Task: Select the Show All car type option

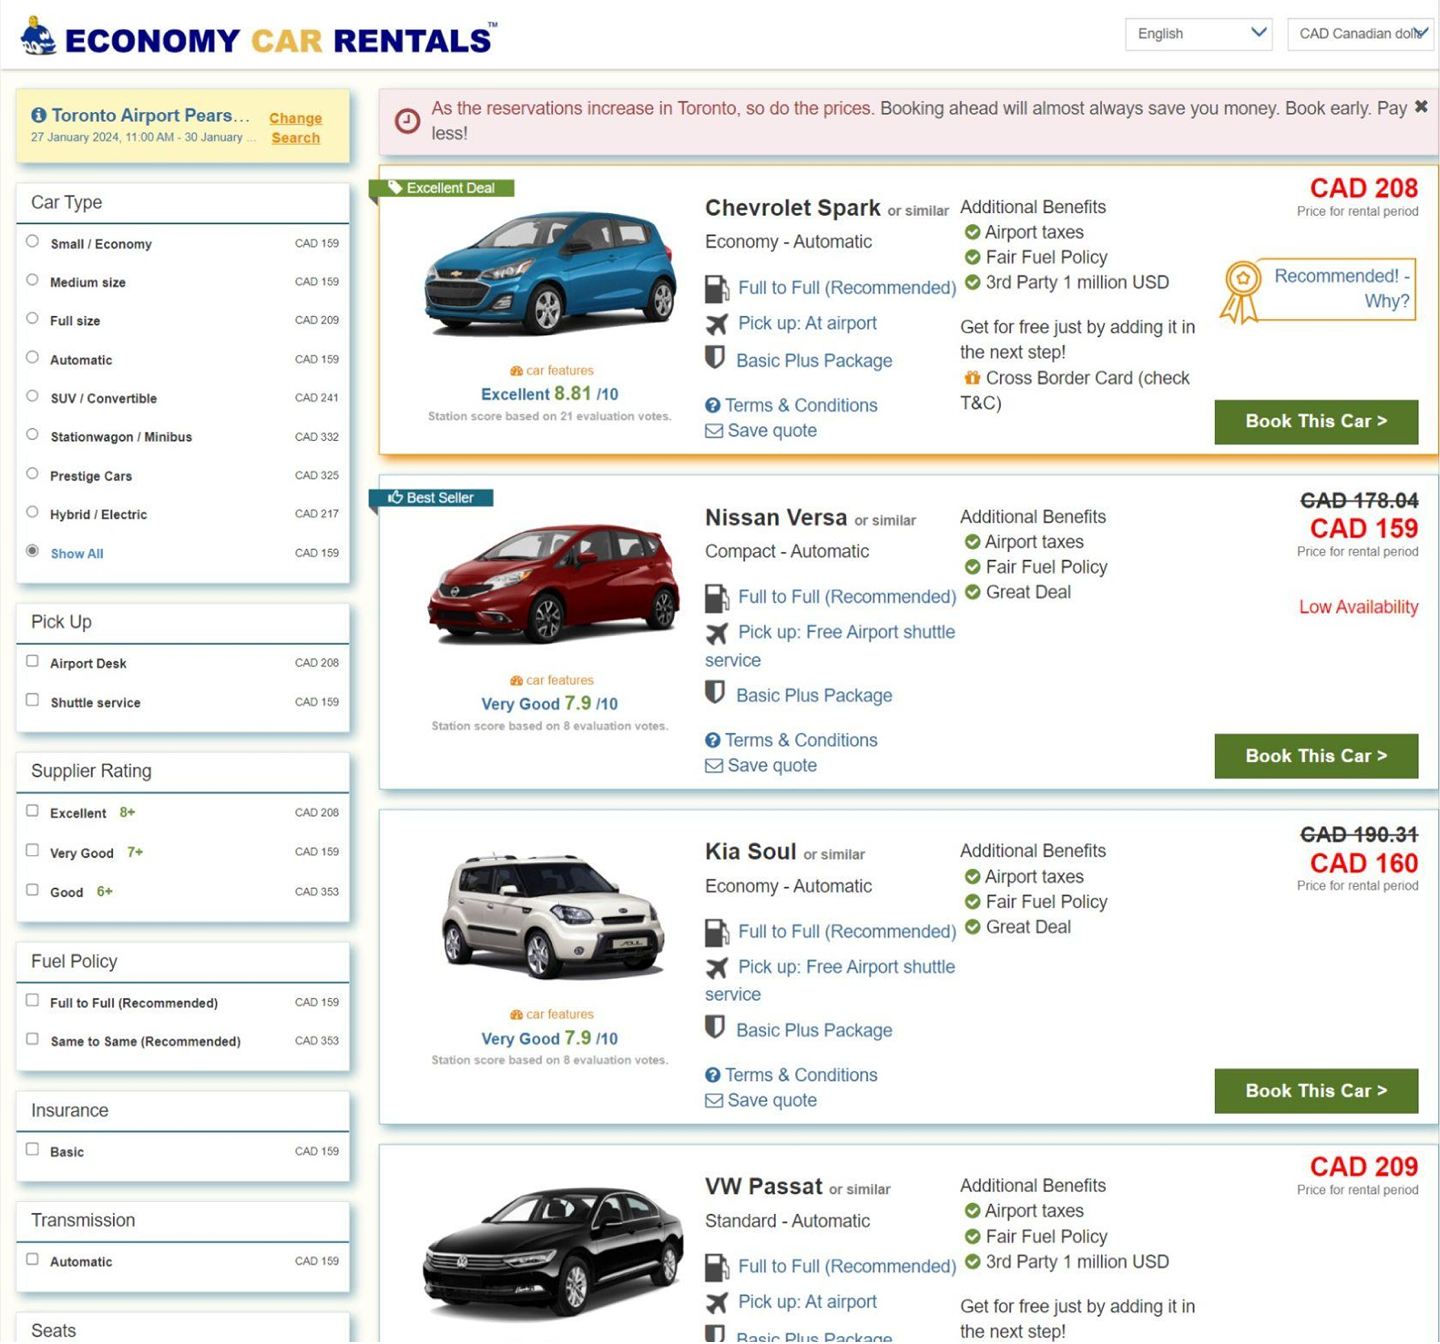Action: (32, 551)
